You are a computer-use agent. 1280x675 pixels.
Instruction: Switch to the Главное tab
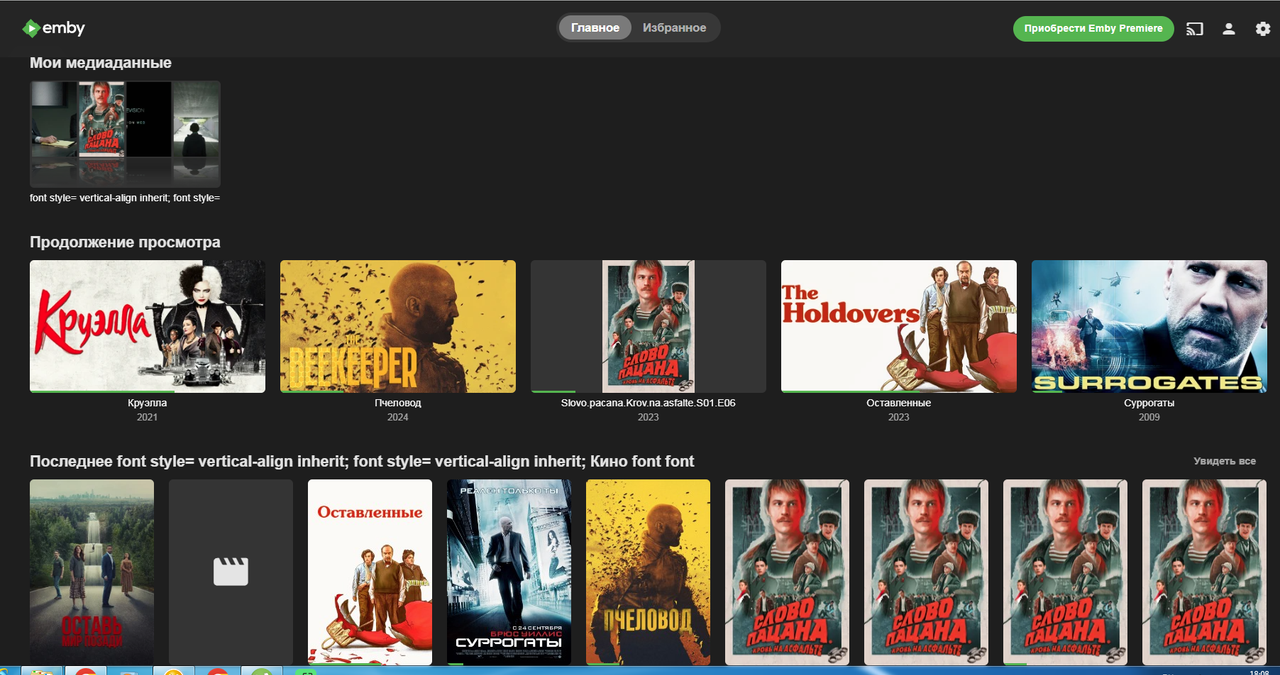(595, 28)
